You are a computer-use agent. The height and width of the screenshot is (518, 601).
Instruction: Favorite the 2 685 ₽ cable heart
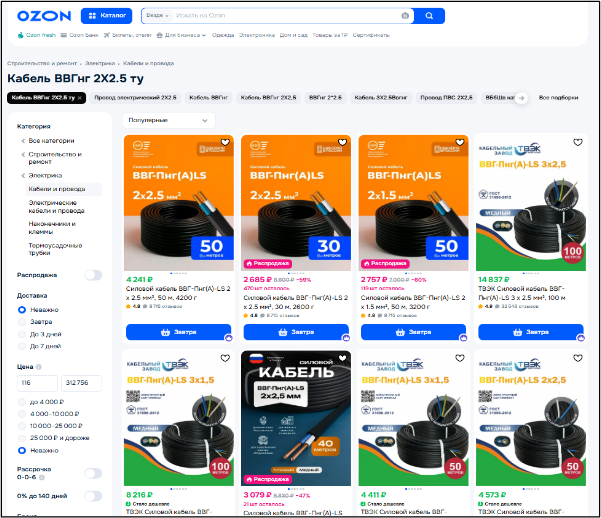343,143
